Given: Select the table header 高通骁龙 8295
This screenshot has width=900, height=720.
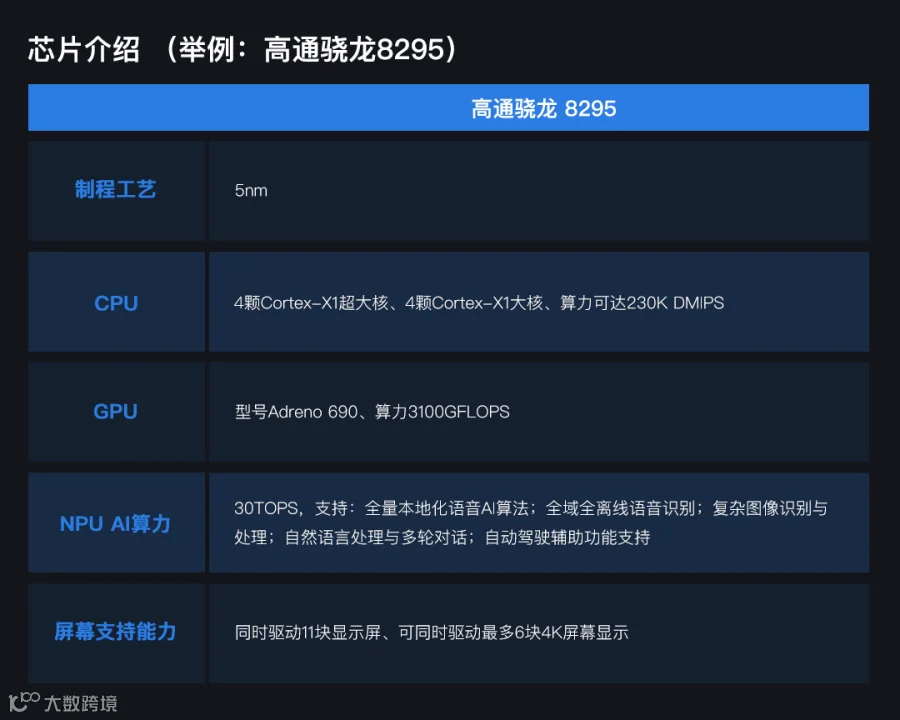Looking at the screenshot, I should (544, 109).
